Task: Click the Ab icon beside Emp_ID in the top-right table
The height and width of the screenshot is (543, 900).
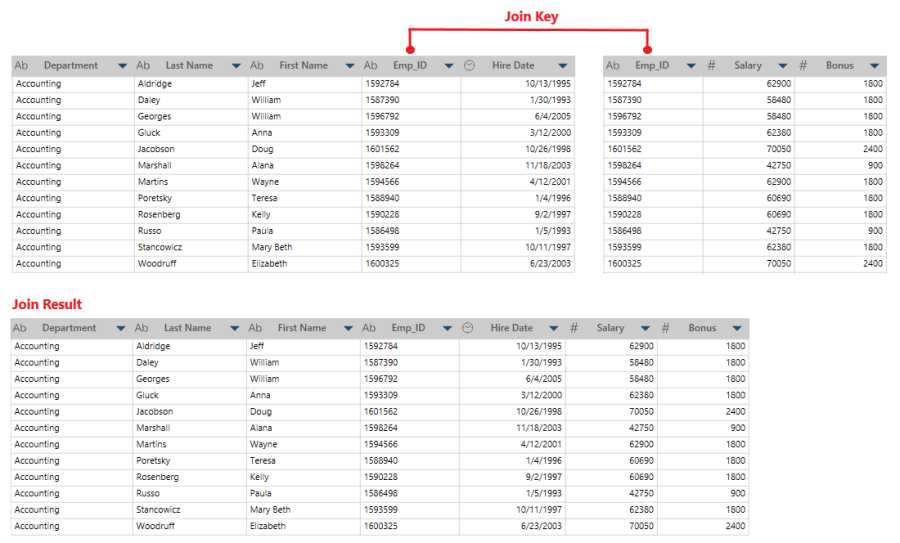Action: point(613,66)
